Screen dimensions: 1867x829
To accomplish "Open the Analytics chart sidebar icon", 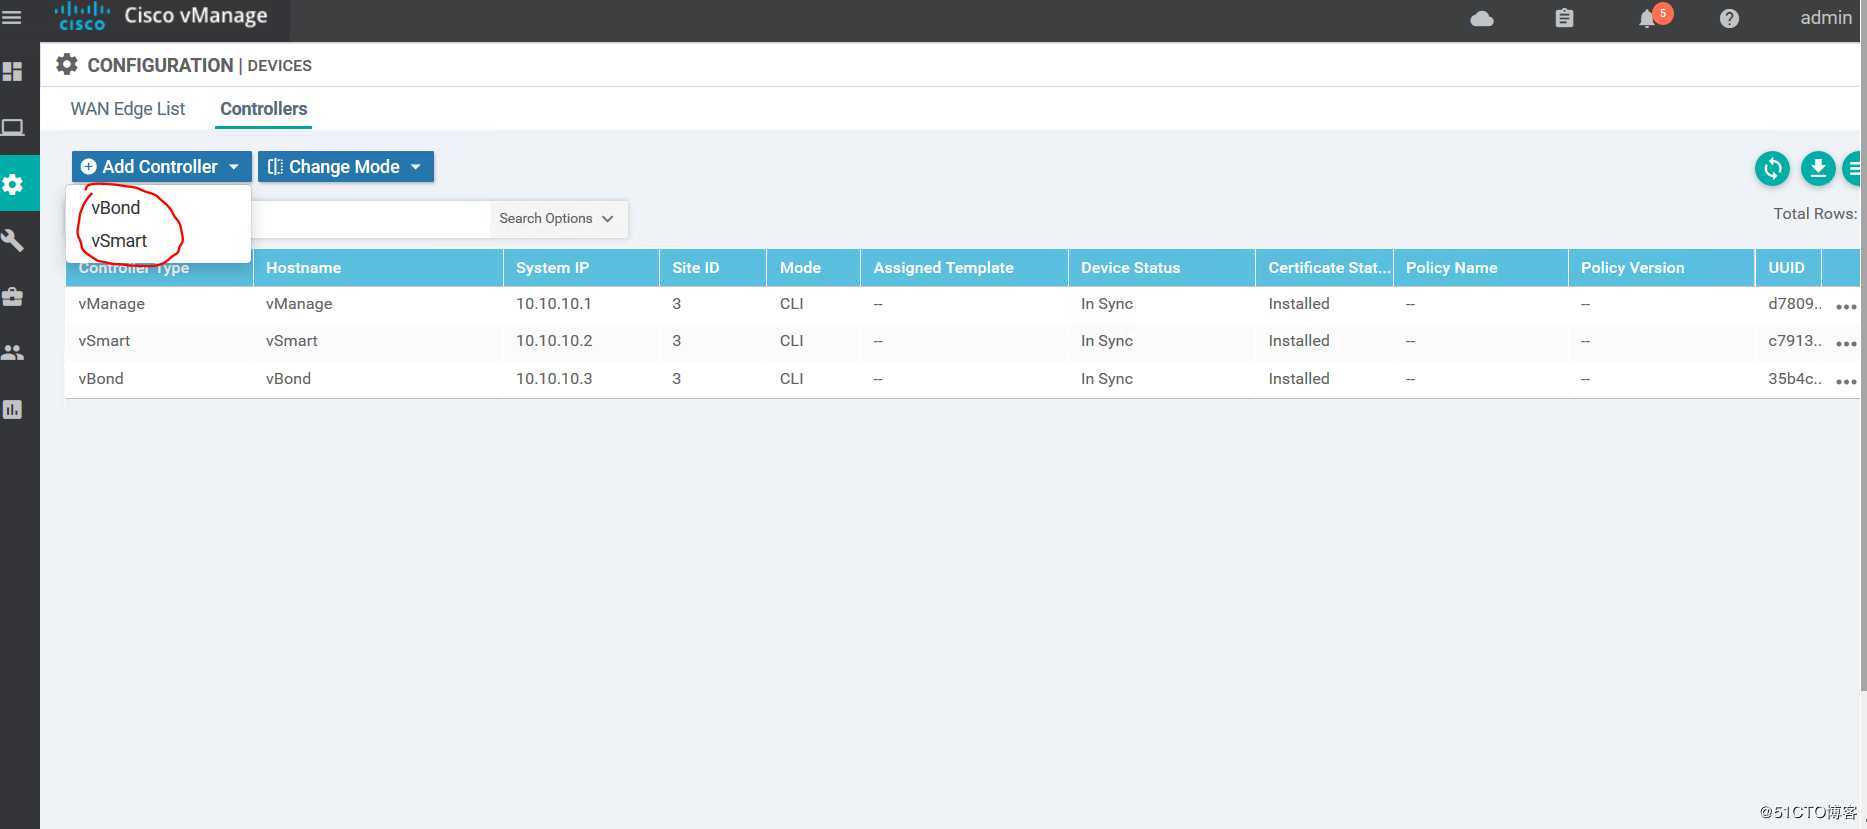I will (13, 409).
